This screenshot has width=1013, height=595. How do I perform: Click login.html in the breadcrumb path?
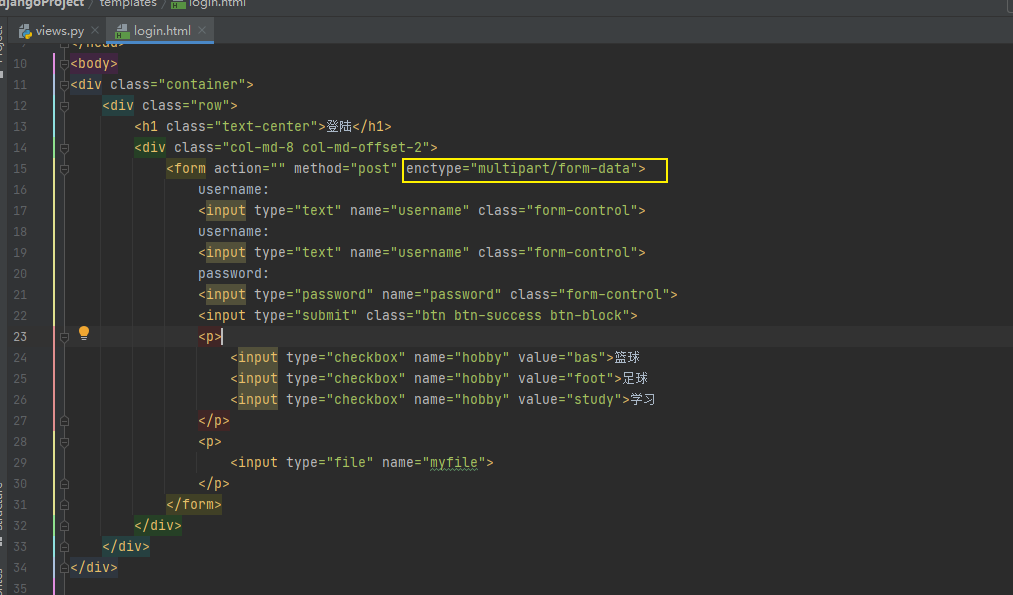(217, 3)
